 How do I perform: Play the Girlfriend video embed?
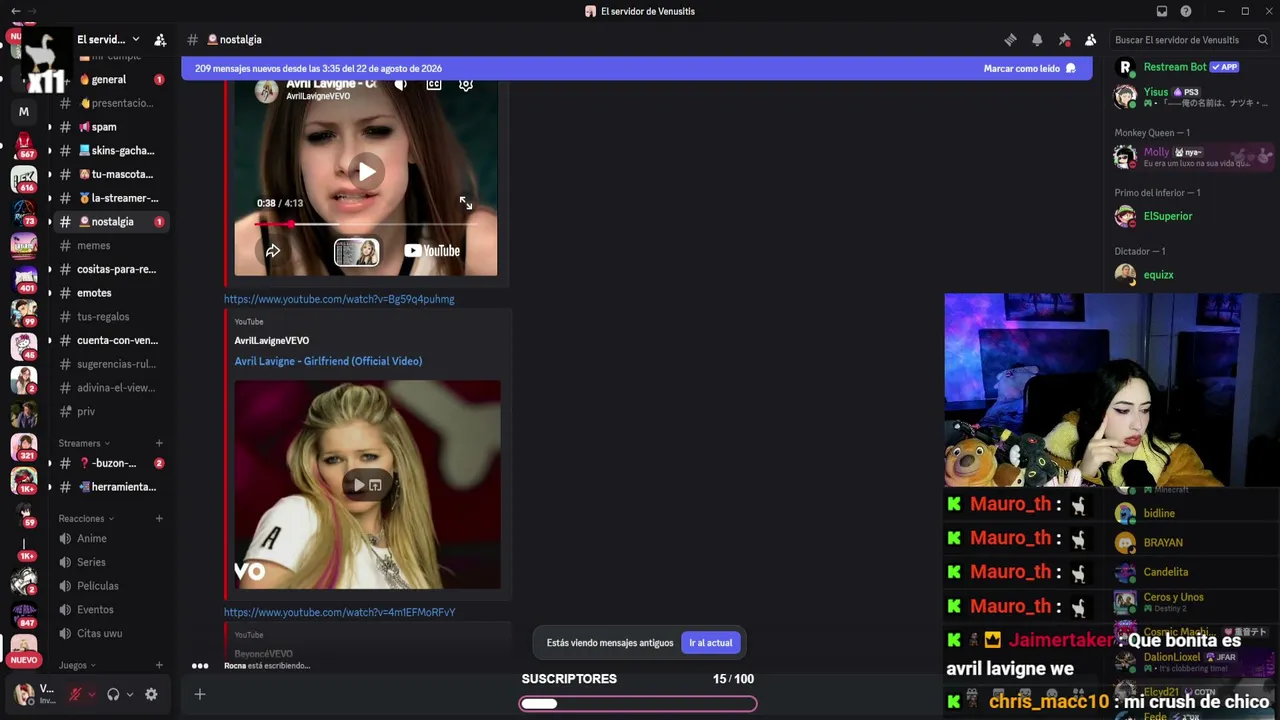[x=358, y=485]
